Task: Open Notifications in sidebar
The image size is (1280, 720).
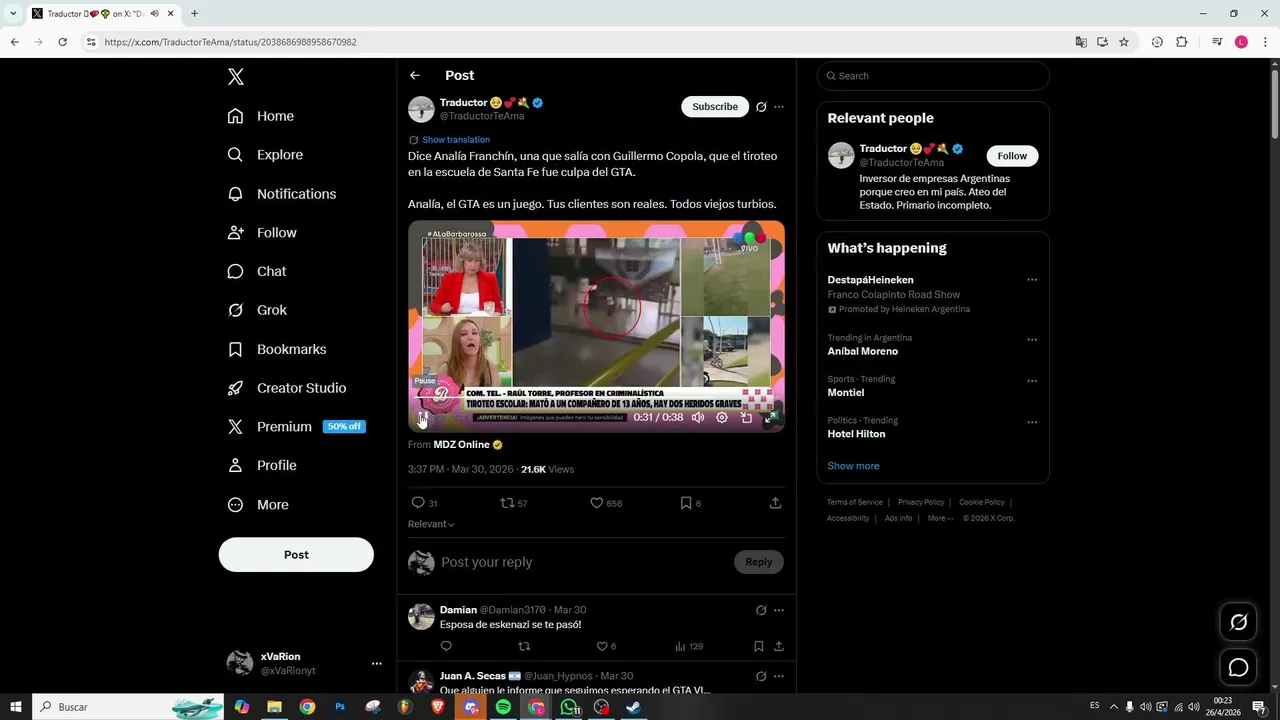Action: (281, 194)
